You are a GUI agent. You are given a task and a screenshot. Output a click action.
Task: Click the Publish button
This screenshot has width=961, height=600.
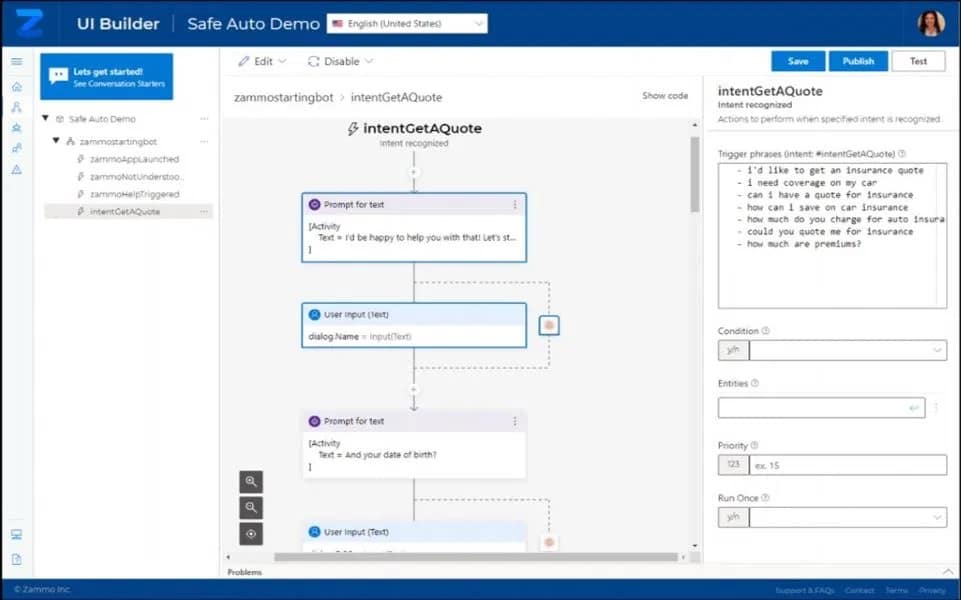(858, 61)
